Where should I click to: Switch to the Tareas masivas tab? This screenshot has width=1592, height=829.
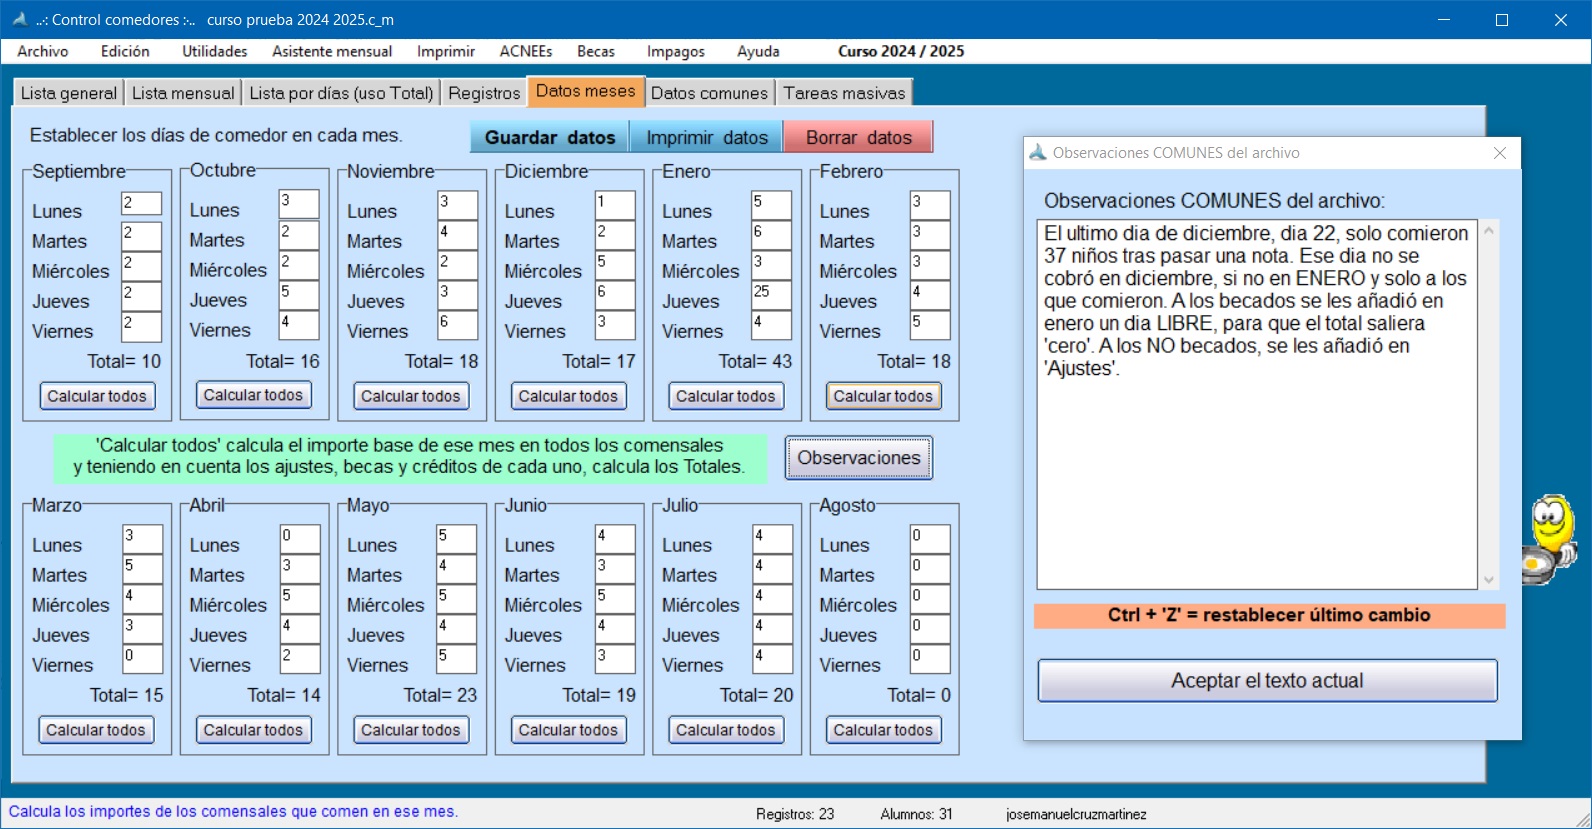point(844,93)
